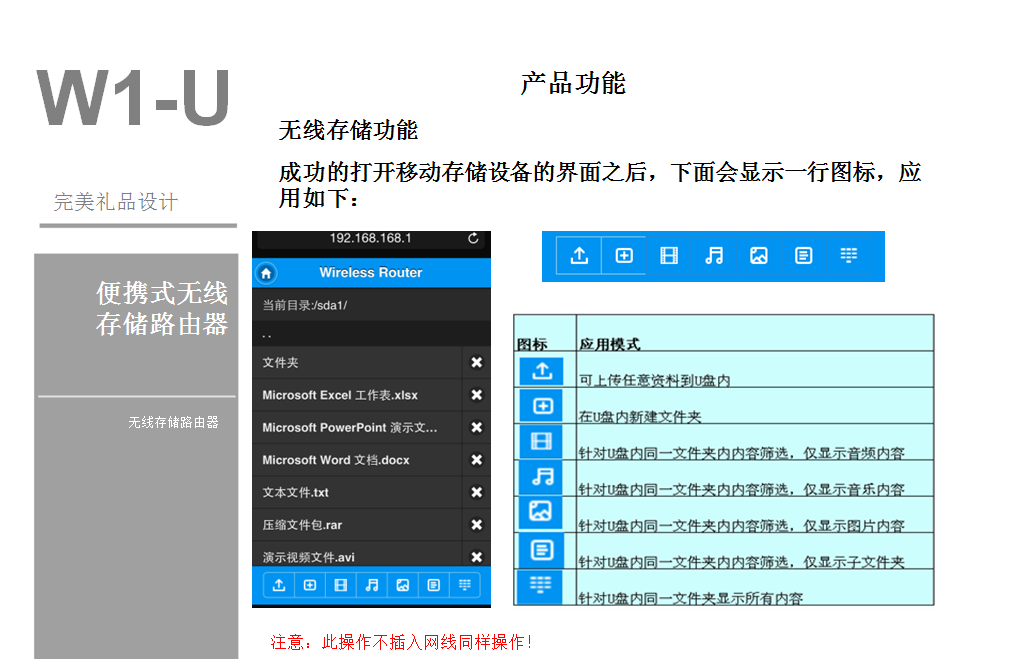This screenshot has width=1021, height=659.
Task: Click the upload icon in the 图标 table column
Action: tap(541, 371)
